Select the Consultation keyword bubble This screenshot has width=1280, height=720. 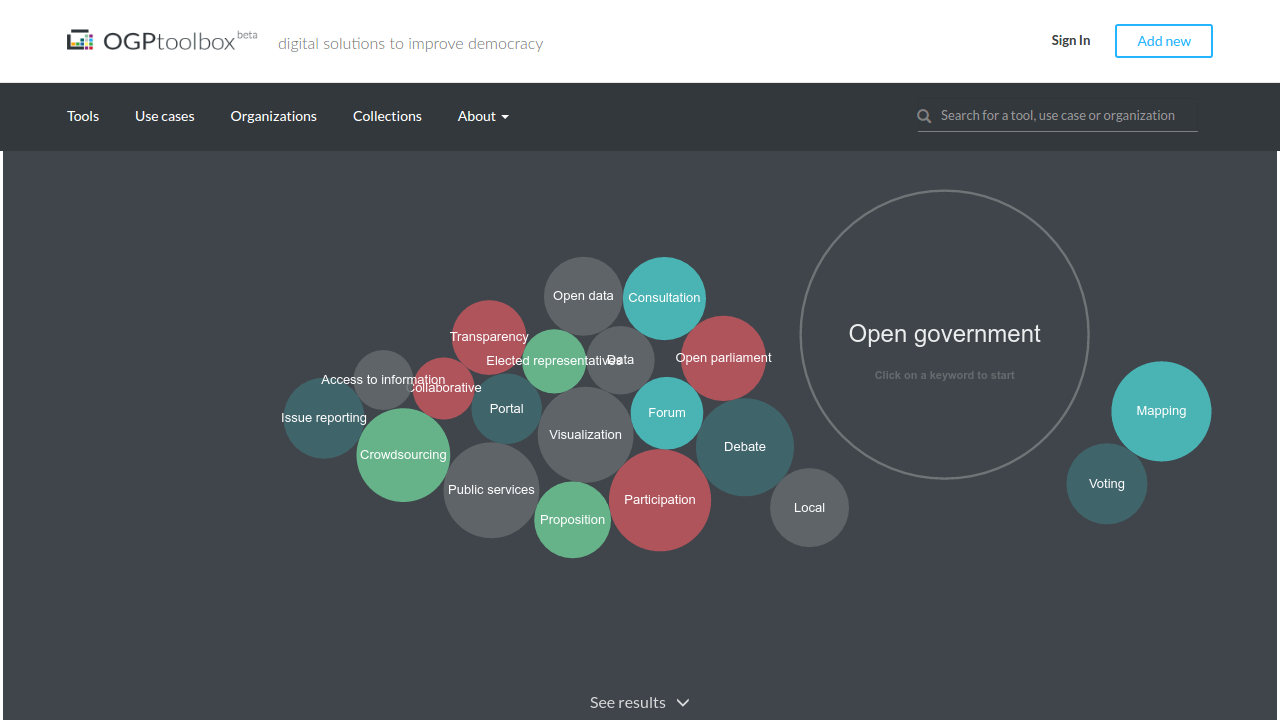664,298
